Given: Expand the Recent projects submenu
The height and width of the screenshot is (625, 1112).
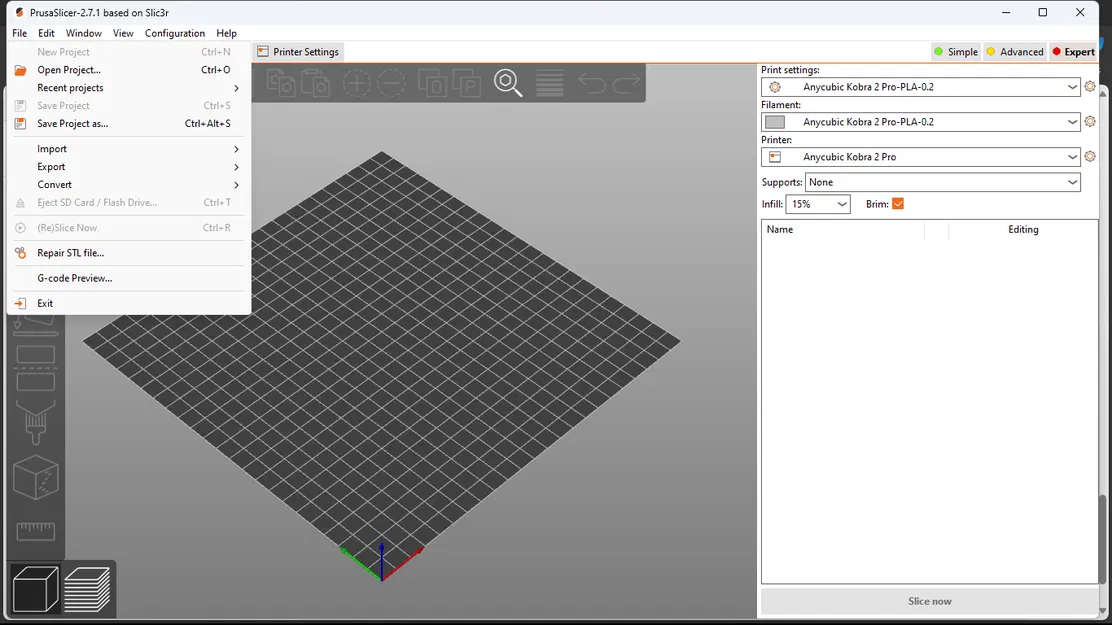Looking at the screenshot, I should pyautogui.click(x=129, y=88).
